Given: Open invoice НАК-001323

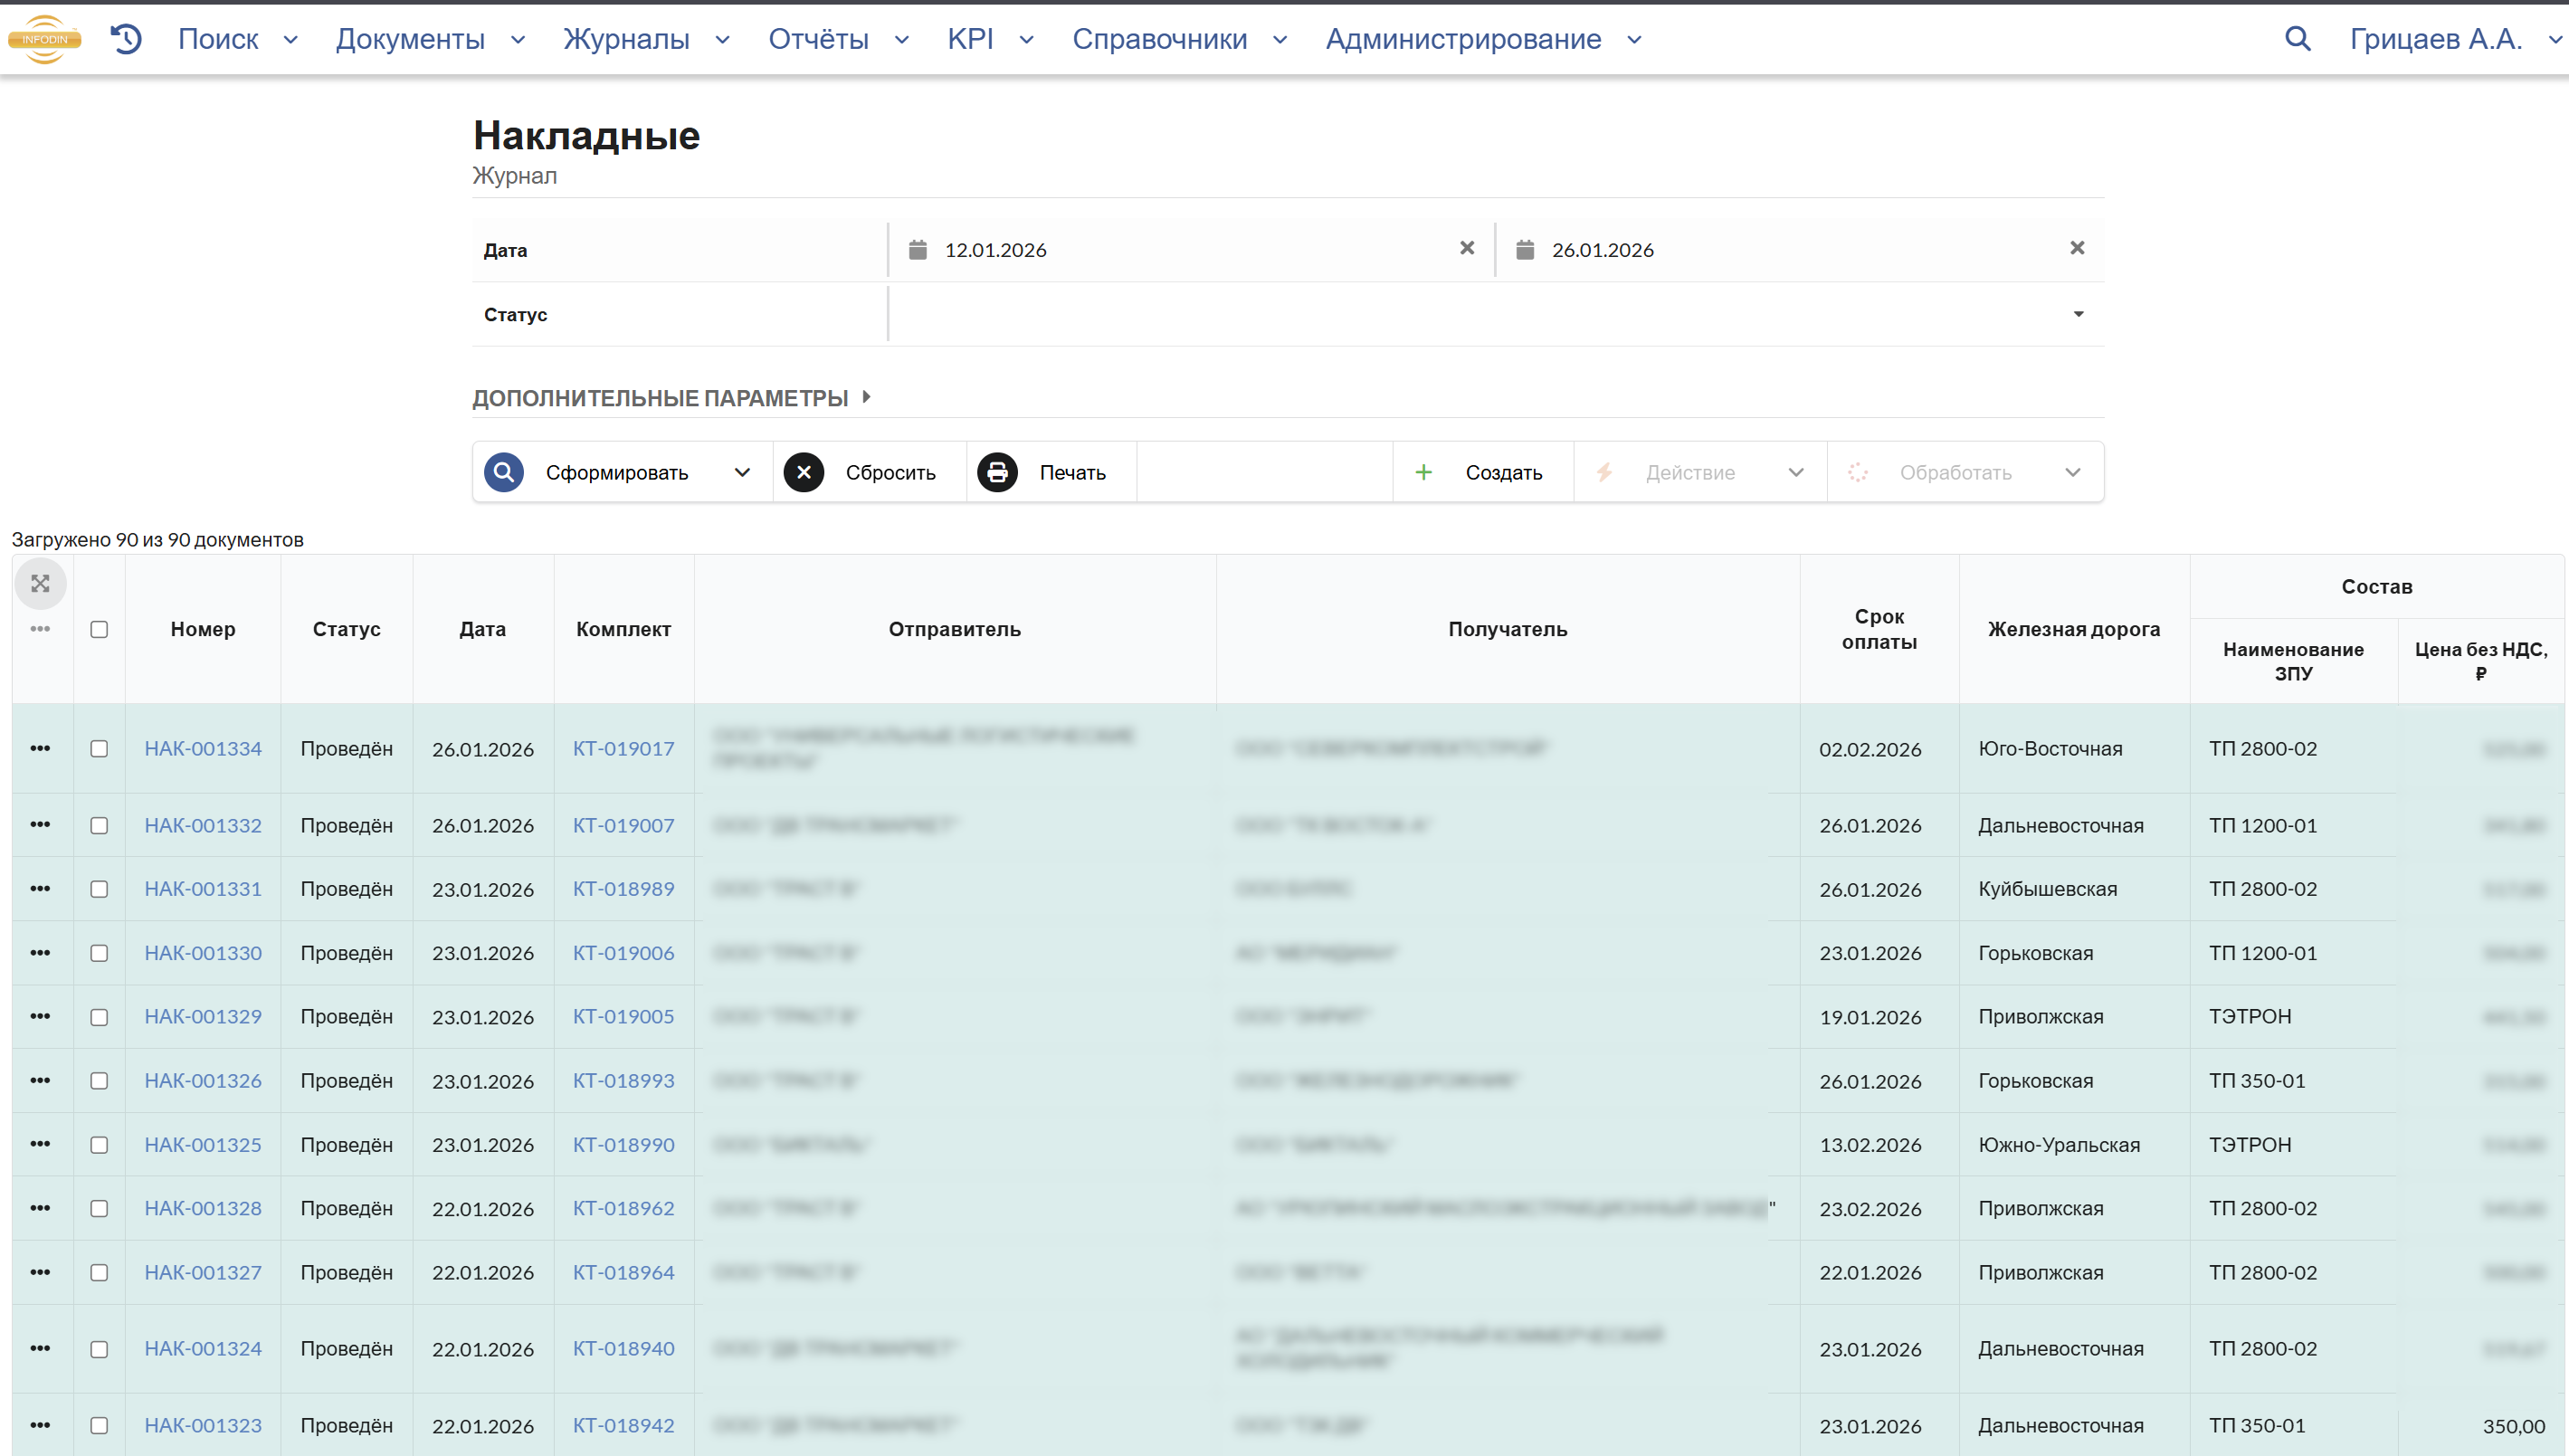Looking at the screenshot, I should (x=203, y=1425).
